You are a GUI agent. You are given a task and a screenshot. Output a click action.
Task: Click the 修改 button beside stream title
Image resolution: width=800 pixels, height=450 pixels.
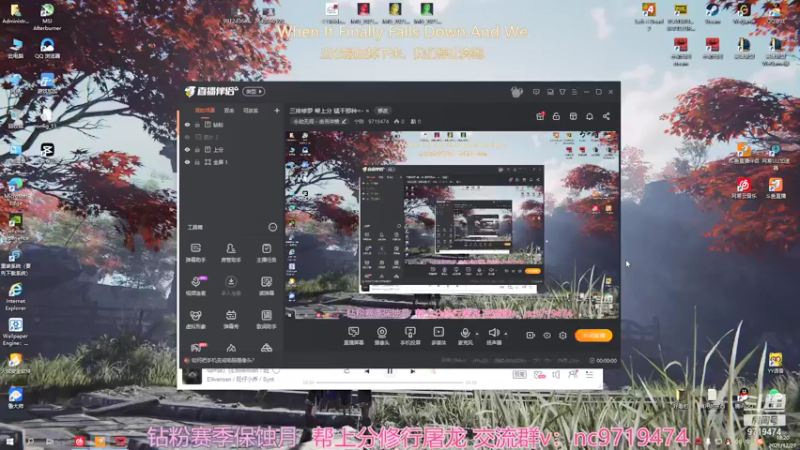(383, 111)
